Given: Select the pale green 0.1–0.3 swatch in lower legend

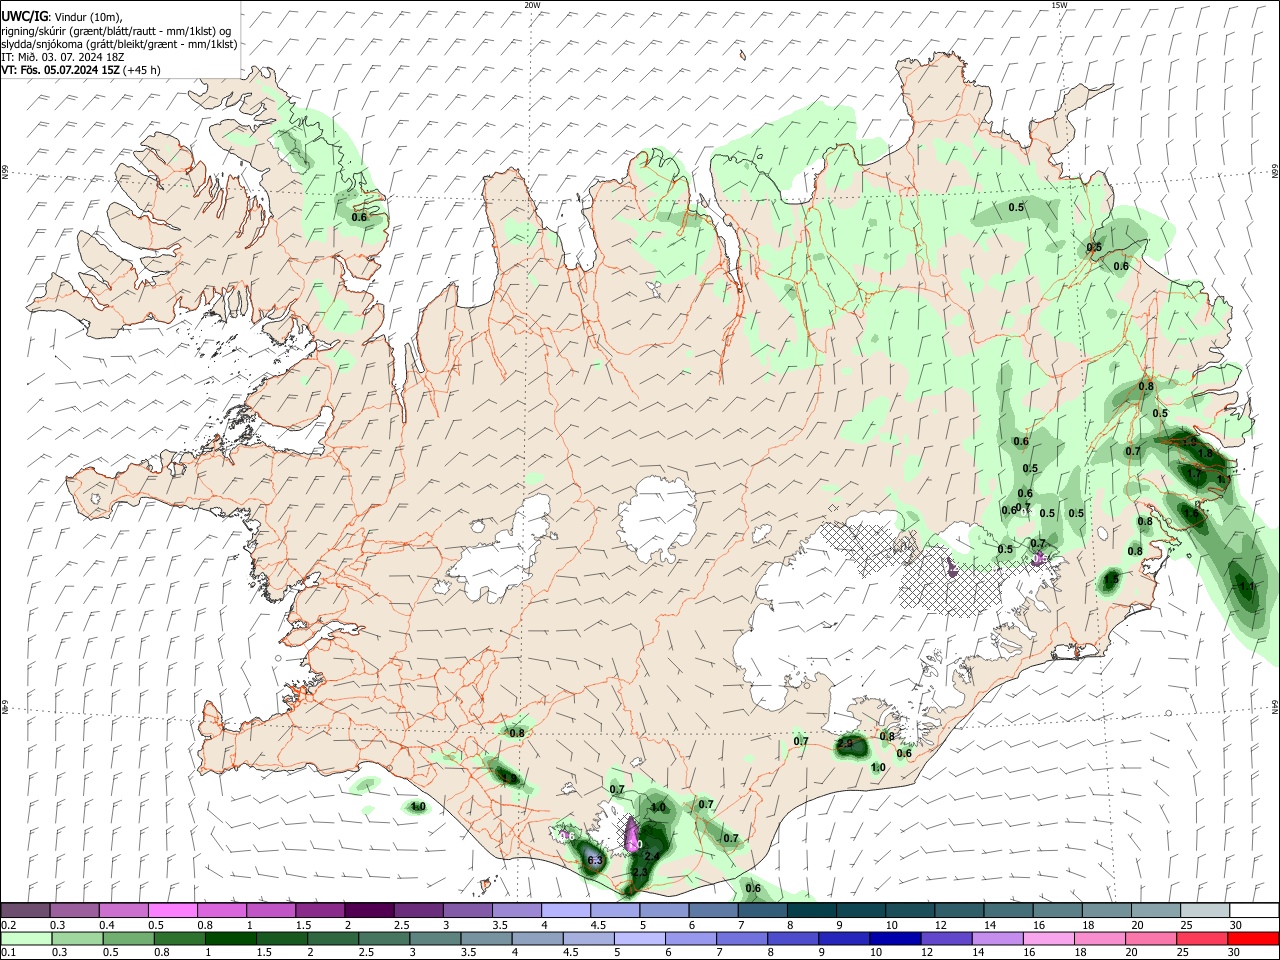Looking at the screenshot, I should (27, 938).
